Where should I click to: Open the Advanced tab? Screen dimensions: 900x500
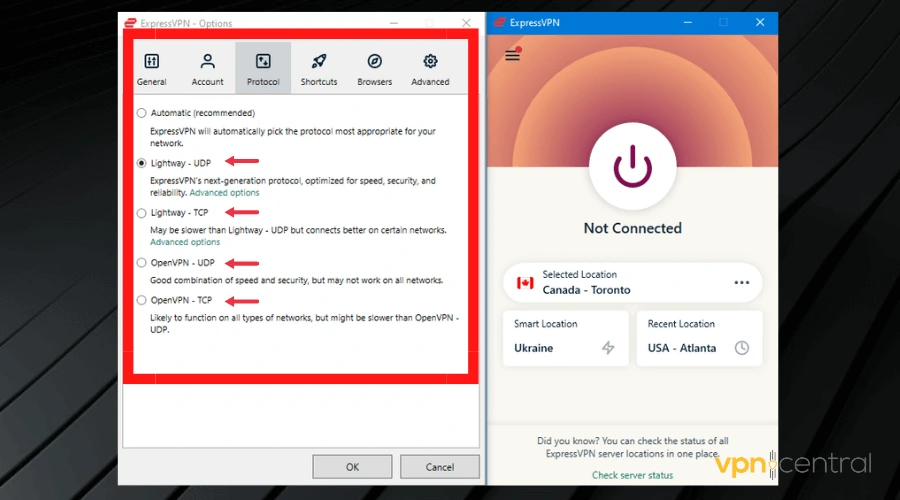pyautogui.click(x=430, y=69)
